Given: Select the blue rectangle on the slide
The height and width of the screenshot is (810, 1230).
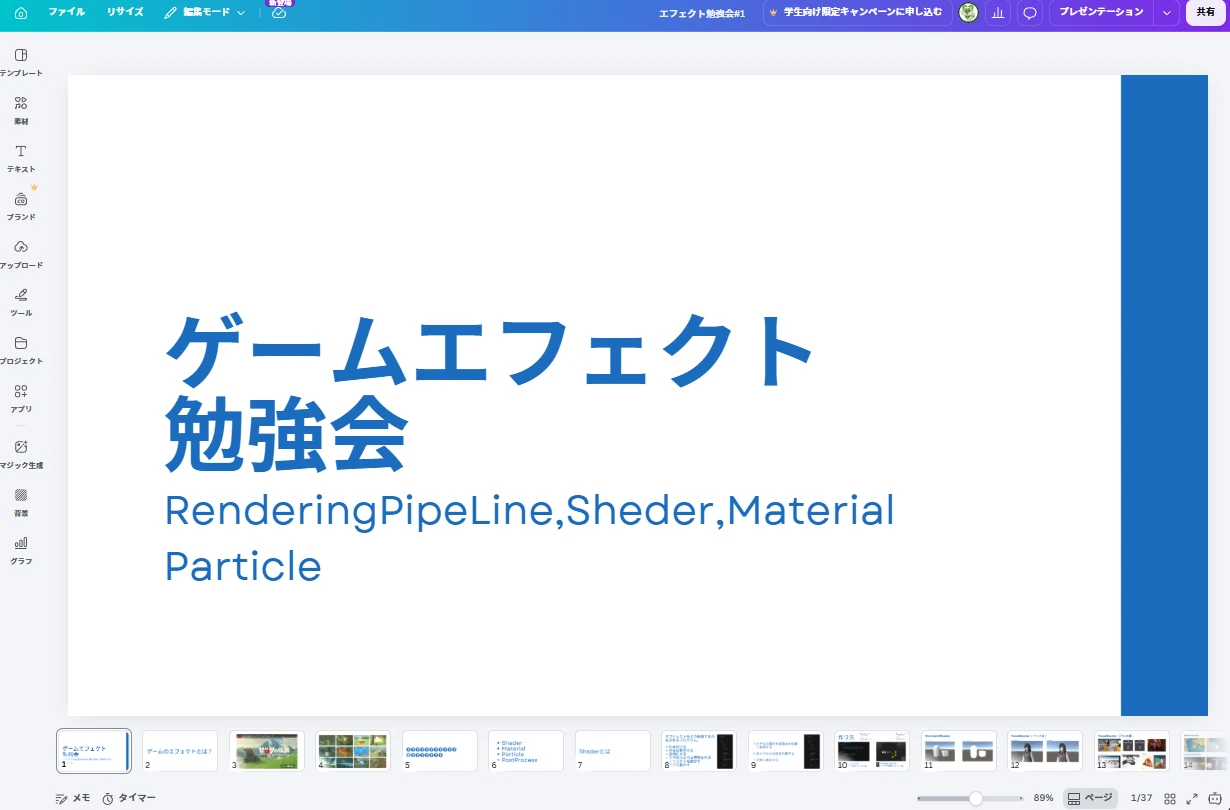Looking at the screenshot, I should 1164,395.
